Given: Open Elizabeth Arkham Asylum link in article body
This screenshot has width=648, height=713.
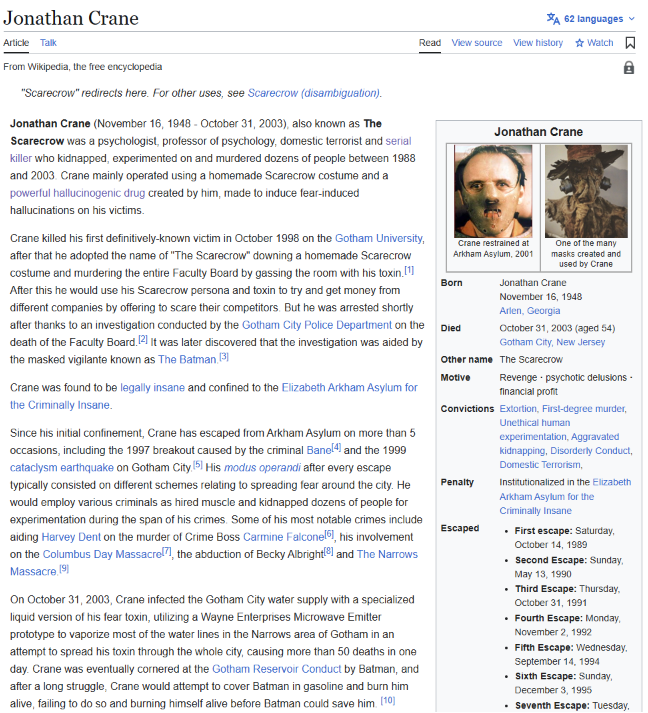Looking at the screenshot, I should pos(349,387).
